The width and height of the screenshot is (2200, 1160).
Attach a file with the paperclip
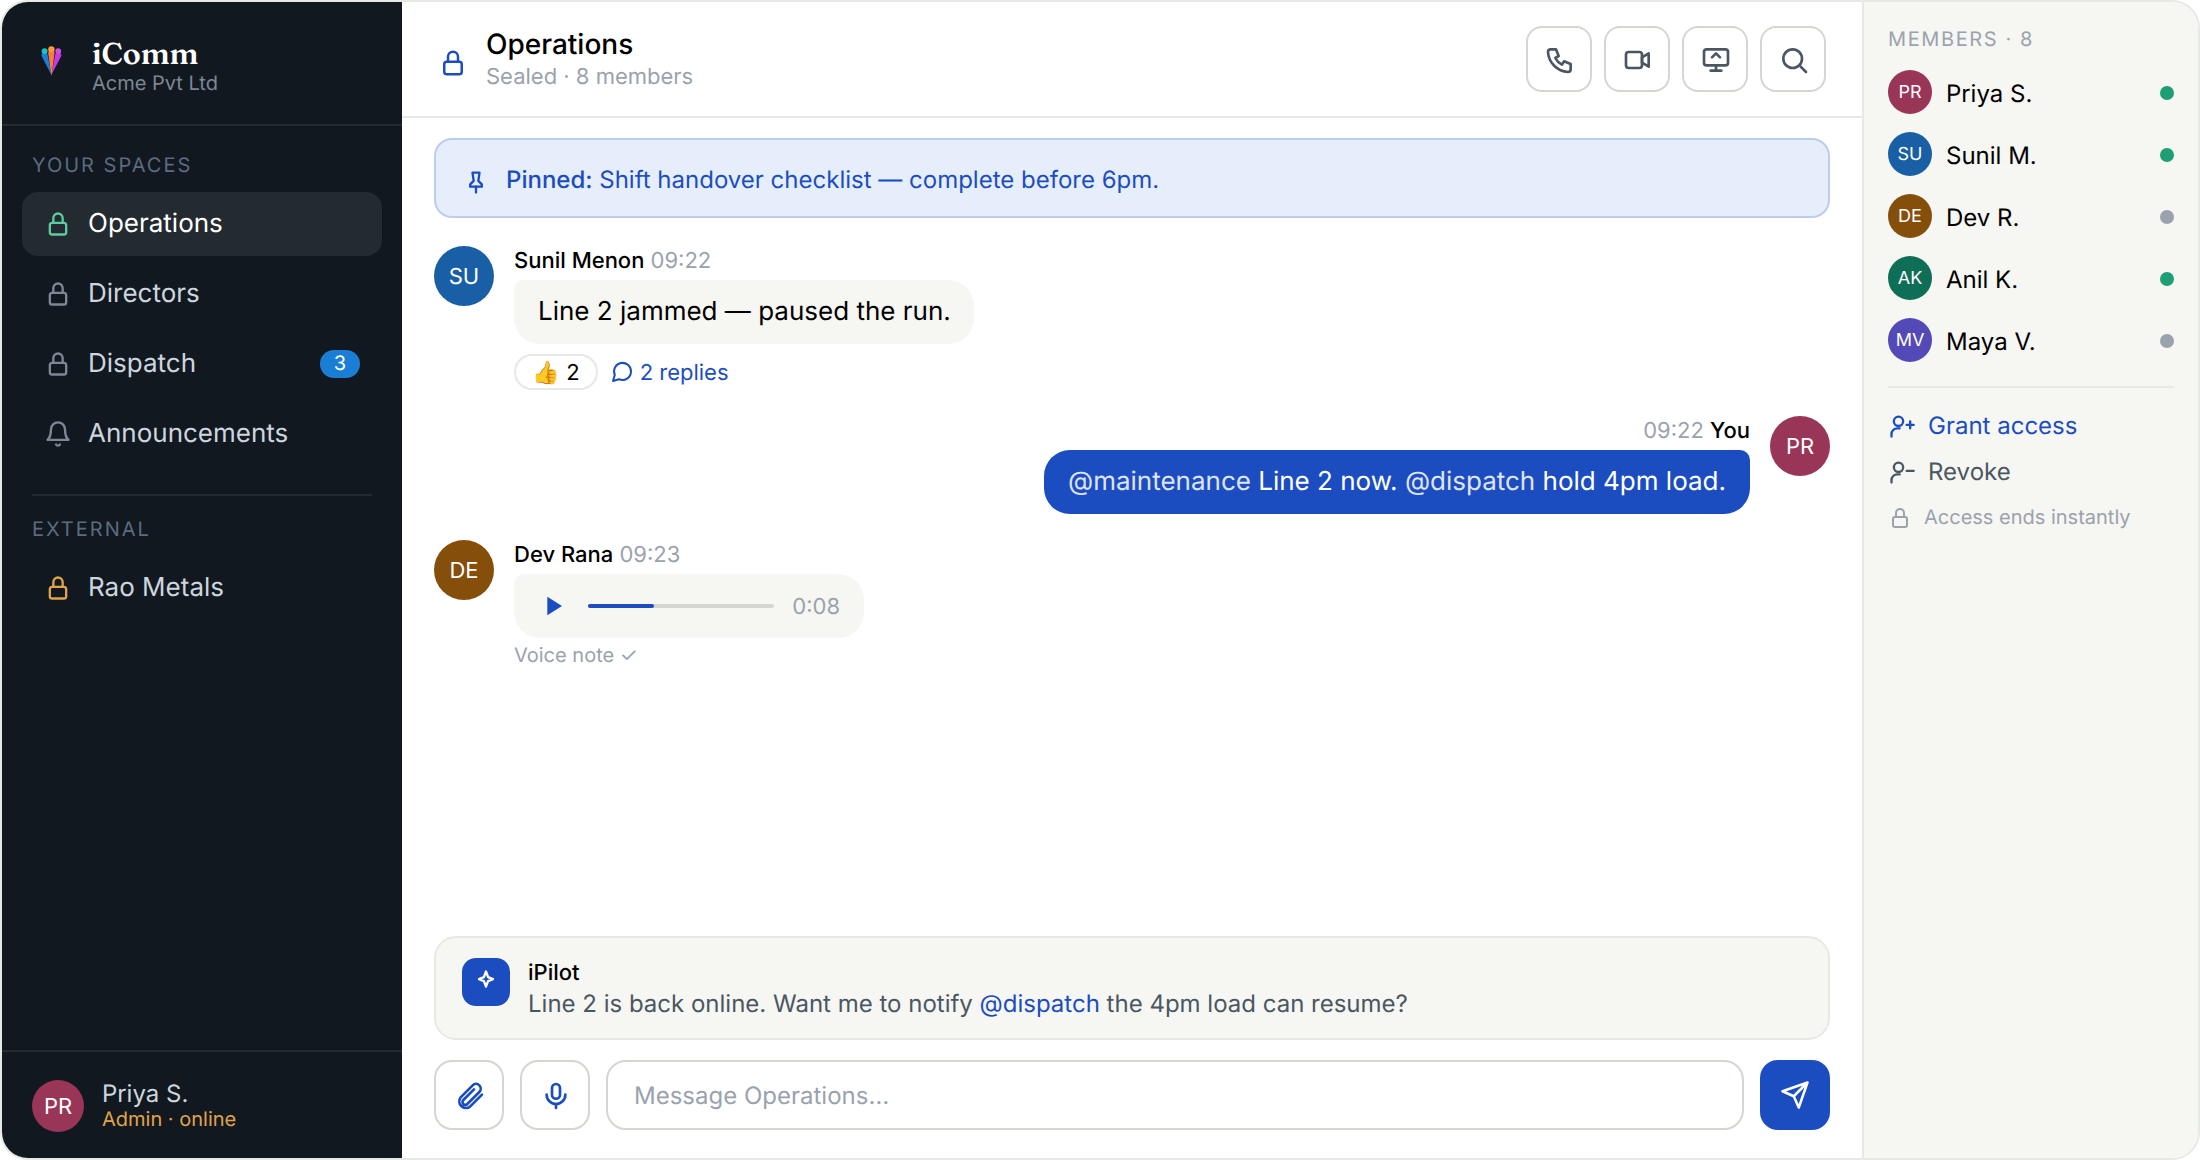469,1095
